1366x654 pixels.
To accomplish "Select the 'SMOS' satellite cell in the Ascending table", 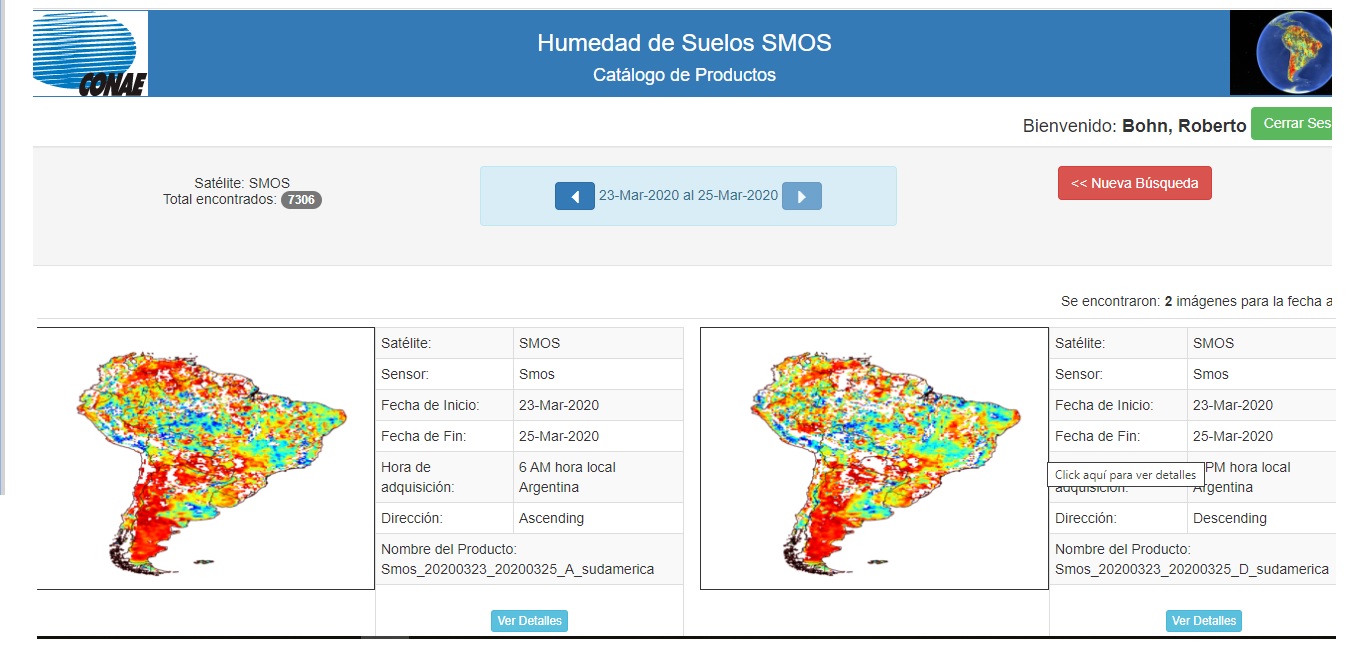I will coord(598,343).
